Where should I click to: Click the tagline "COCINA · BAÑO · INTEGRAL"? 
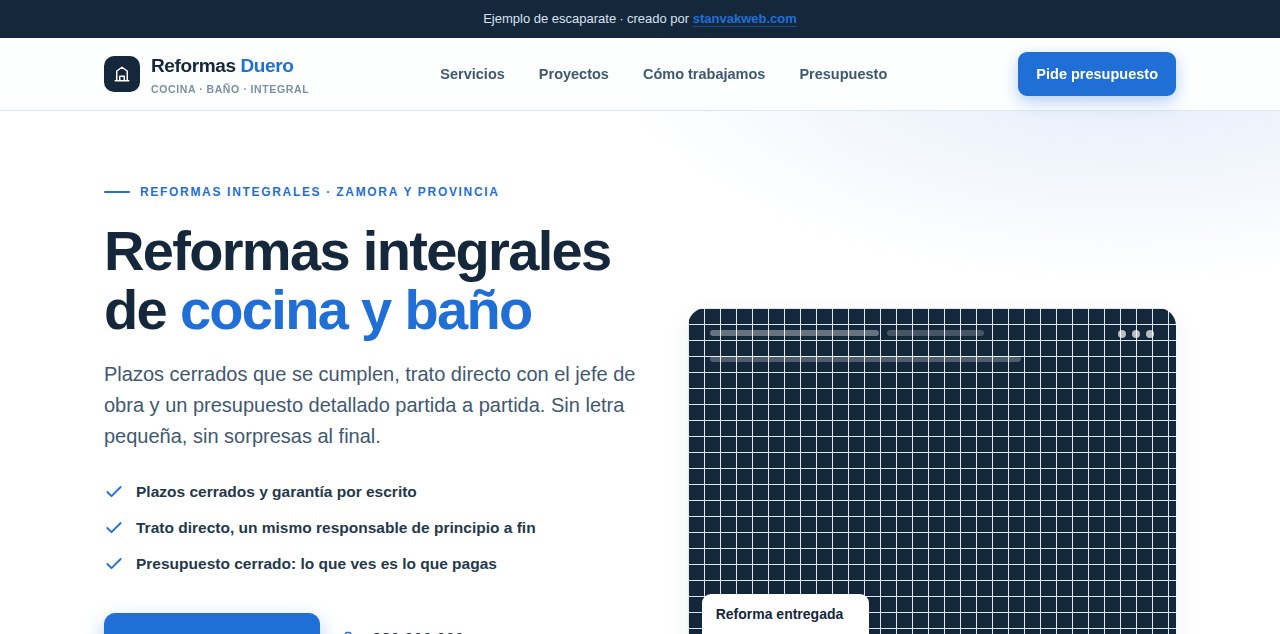tap(230, 89)
